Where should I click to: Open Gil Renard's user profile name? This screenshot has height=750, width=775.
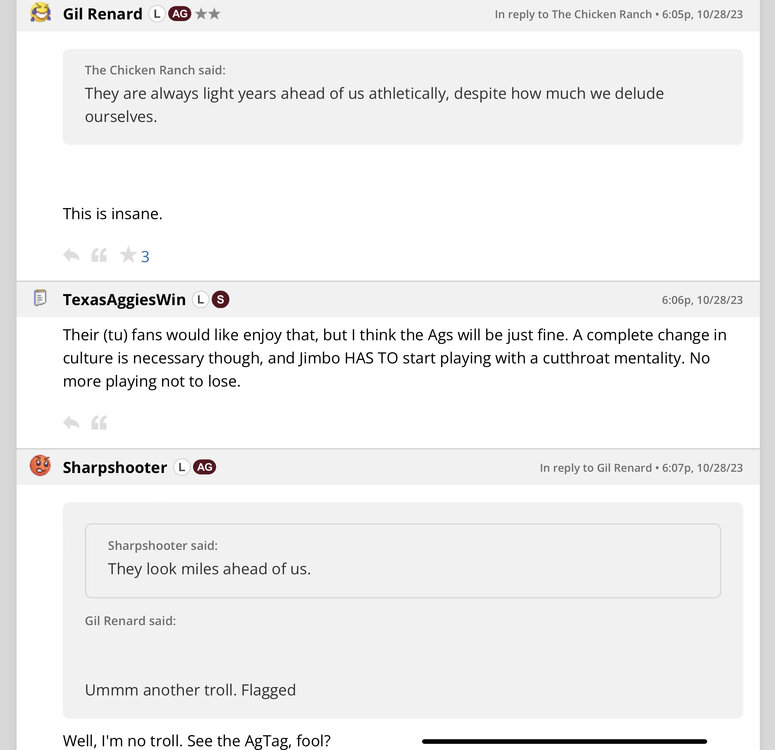click(102, 14)
